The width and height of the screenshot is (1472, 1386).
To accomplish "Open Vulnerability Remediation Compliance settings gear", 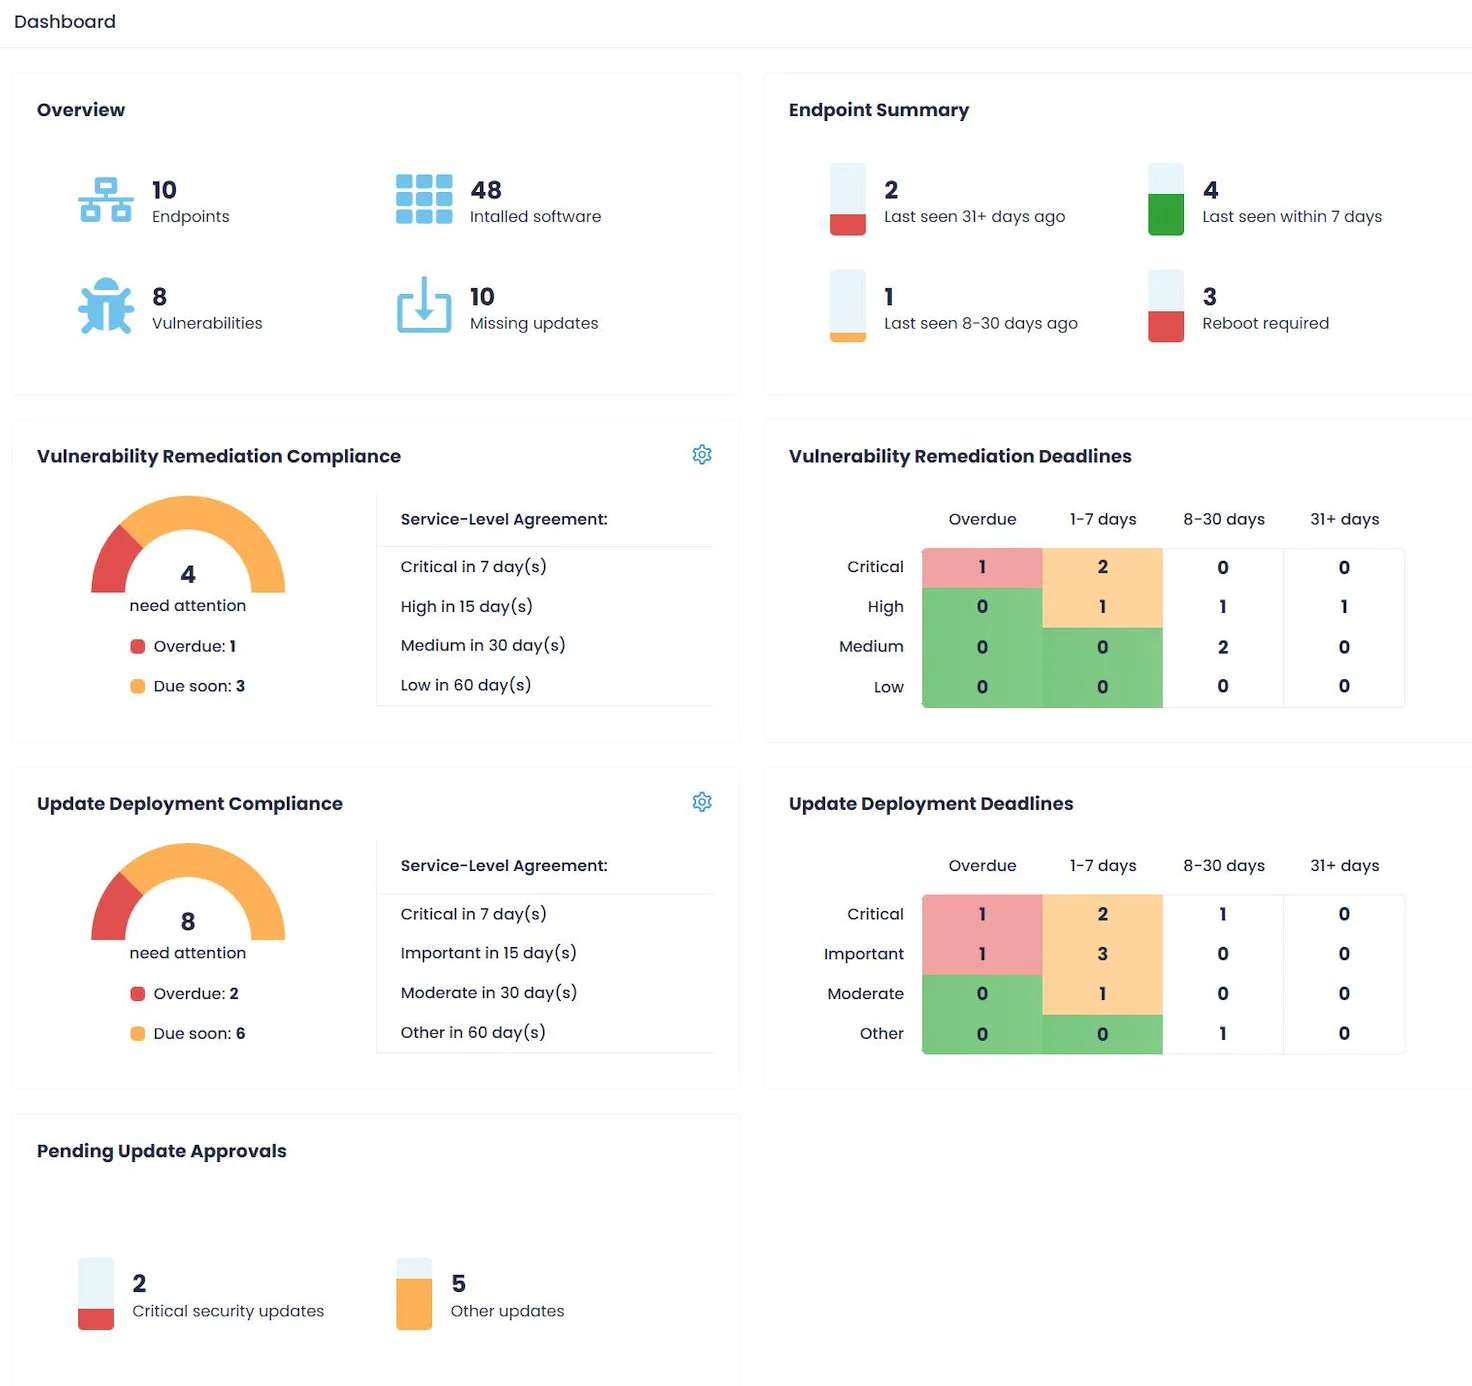I will (702, 455).
